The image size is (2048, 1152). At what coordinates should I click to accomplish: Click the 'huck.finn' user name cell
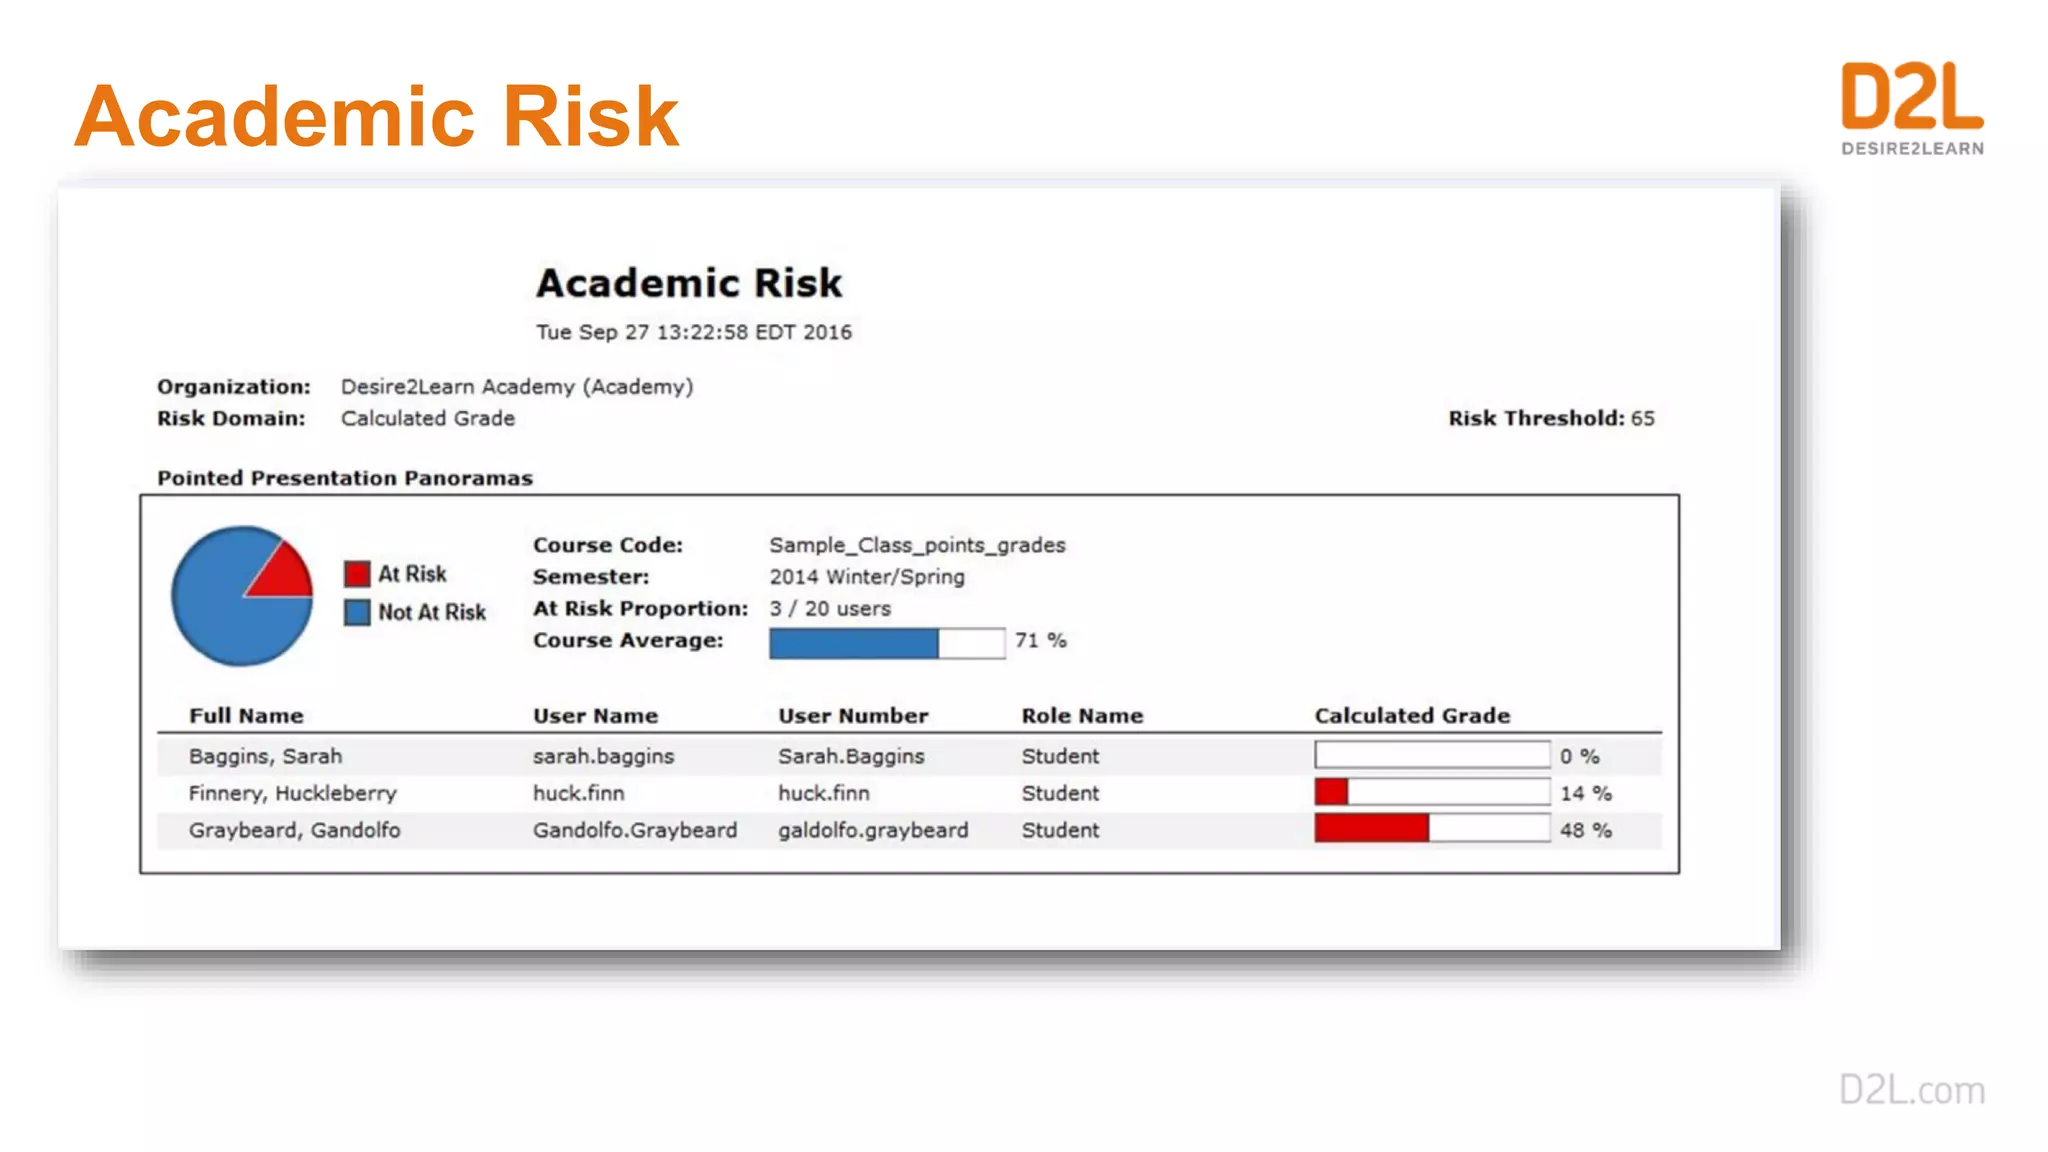point(578,794)
